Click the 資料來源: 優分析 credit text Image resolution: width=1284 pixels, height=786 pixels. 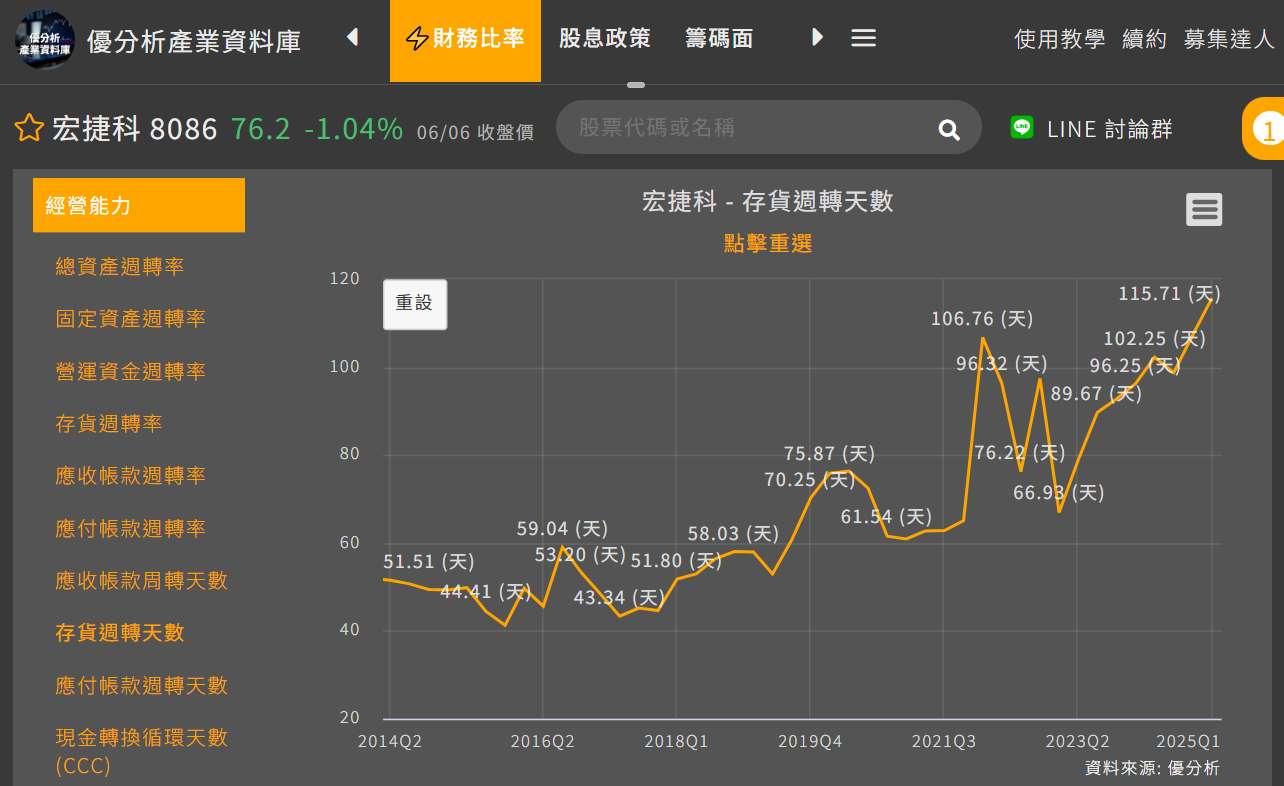[1152, 768]
